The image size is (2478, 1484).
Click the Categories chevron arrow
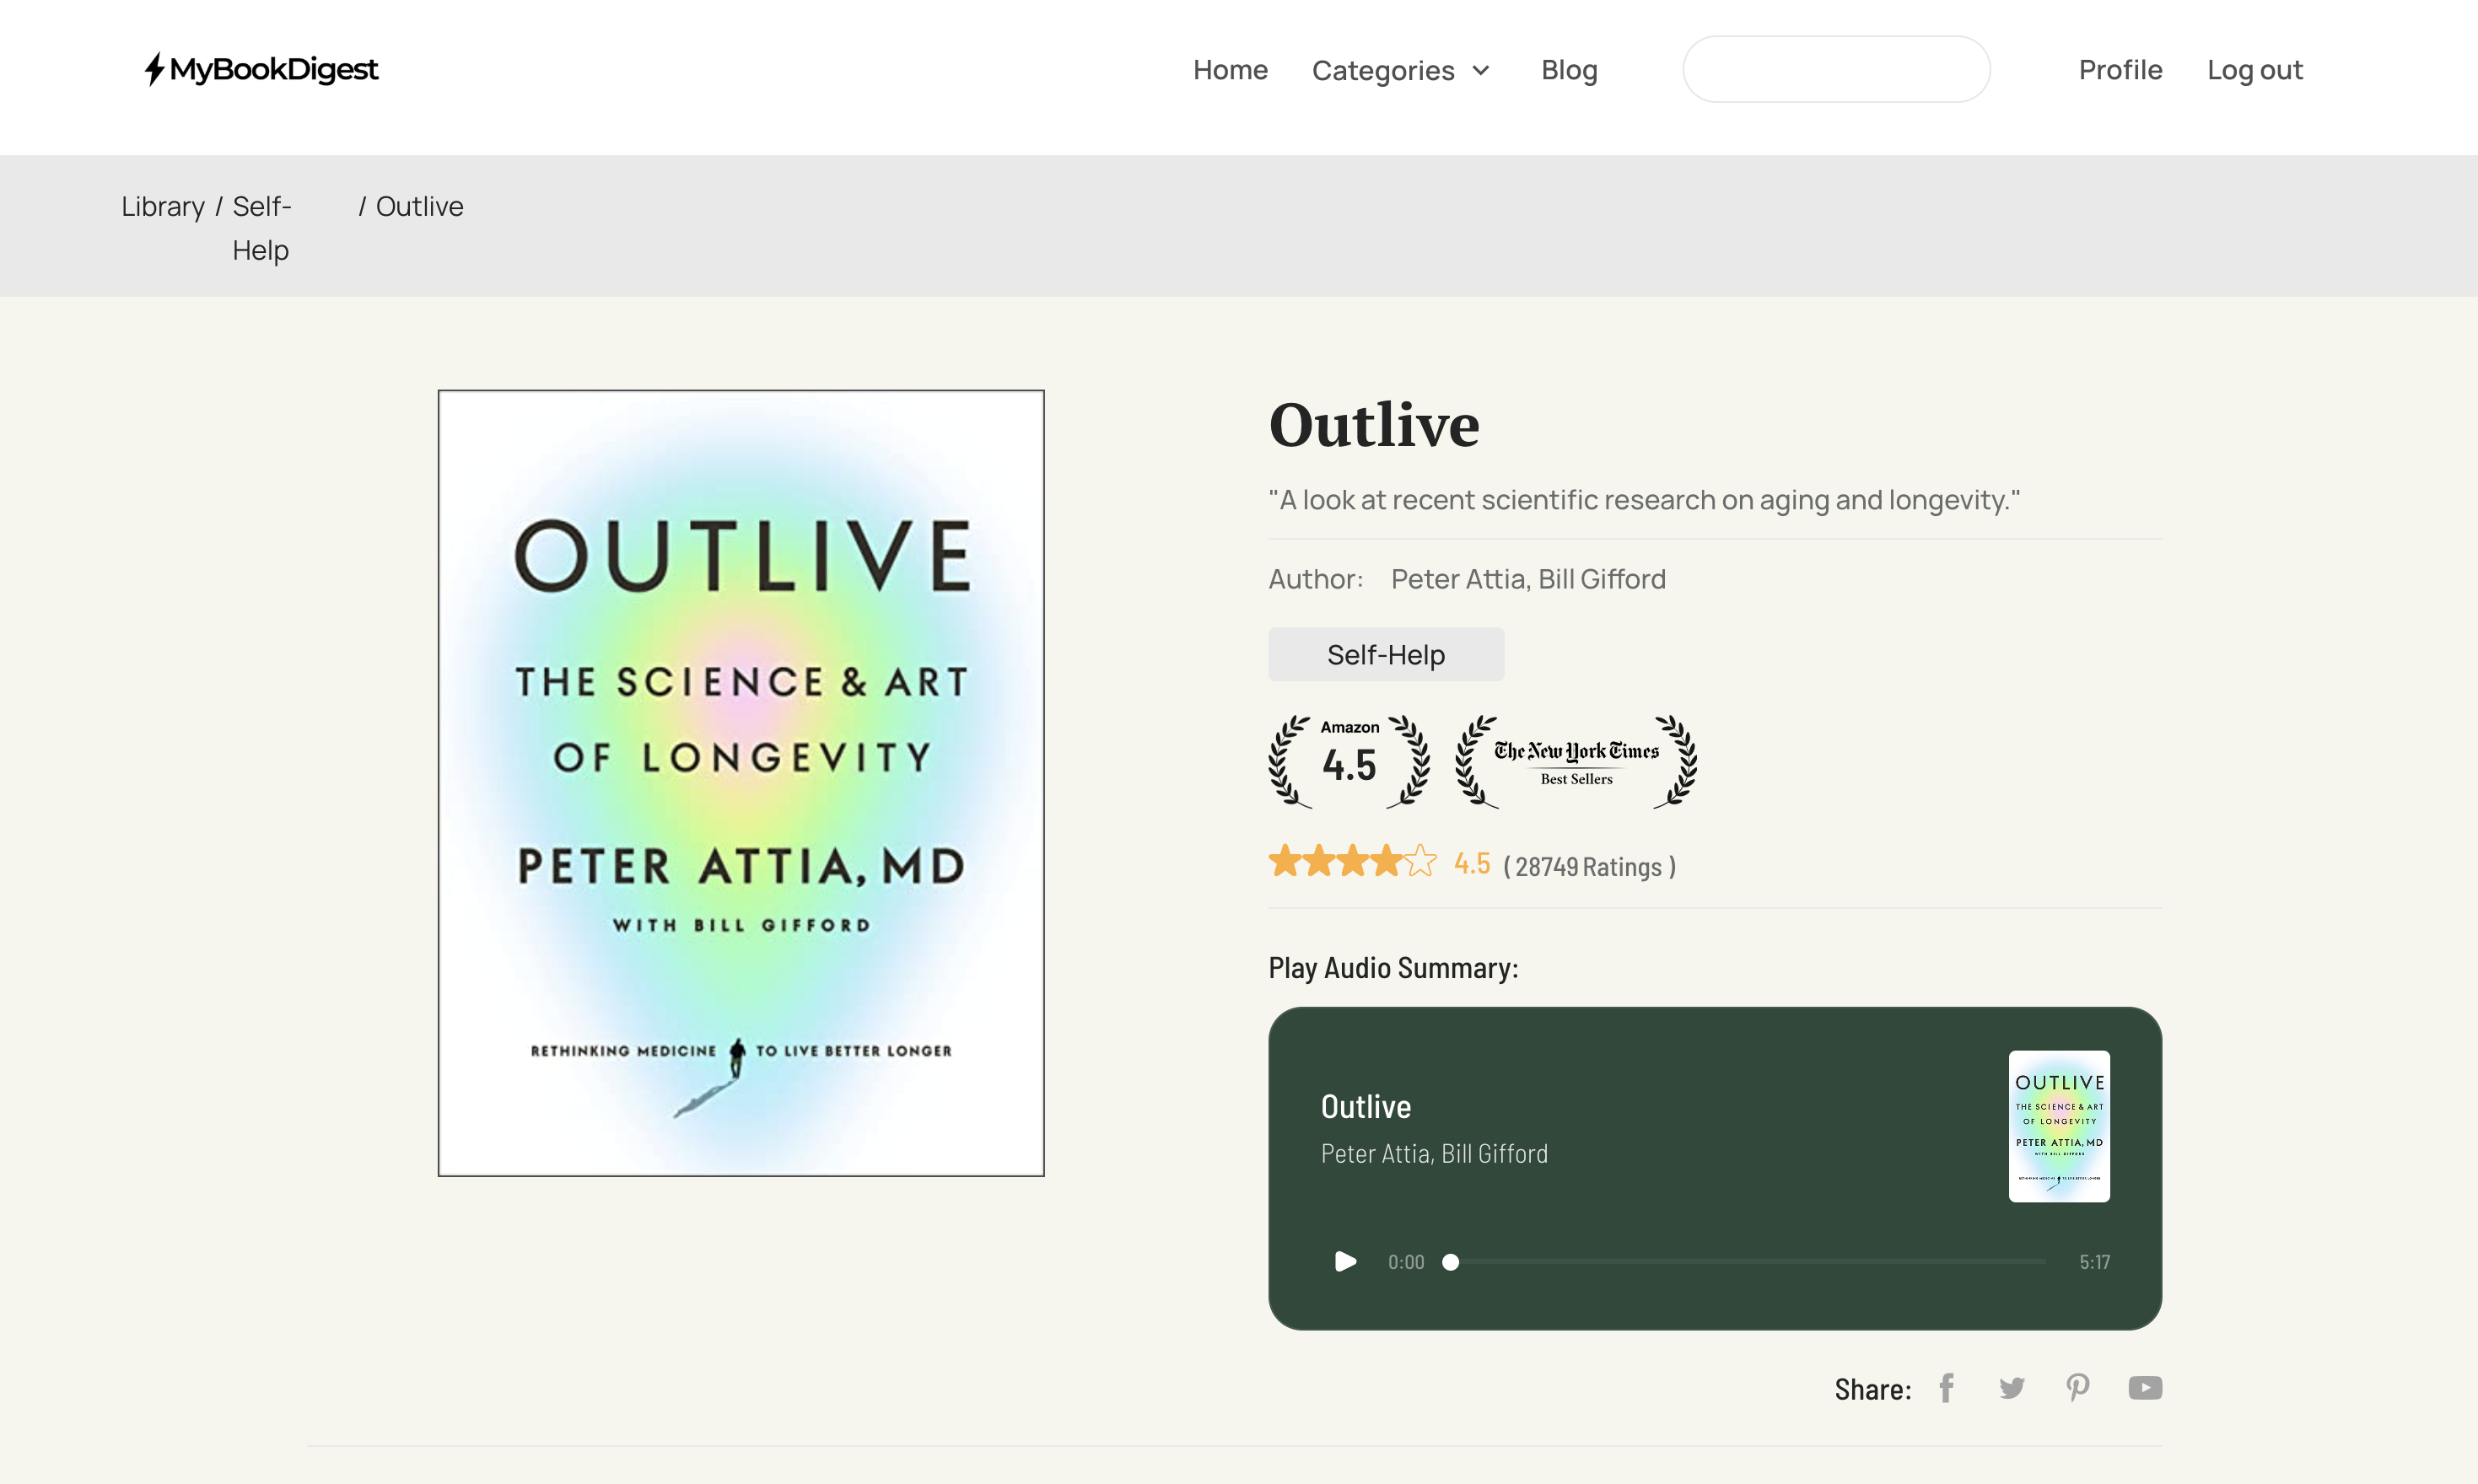[x=1481, y=70]
